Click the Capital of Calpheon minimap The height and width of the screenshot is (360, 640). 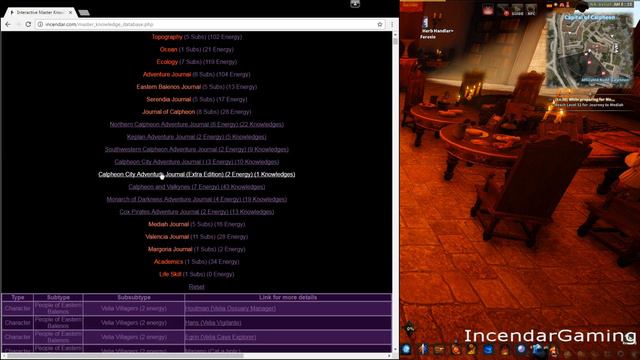[590, 49]
